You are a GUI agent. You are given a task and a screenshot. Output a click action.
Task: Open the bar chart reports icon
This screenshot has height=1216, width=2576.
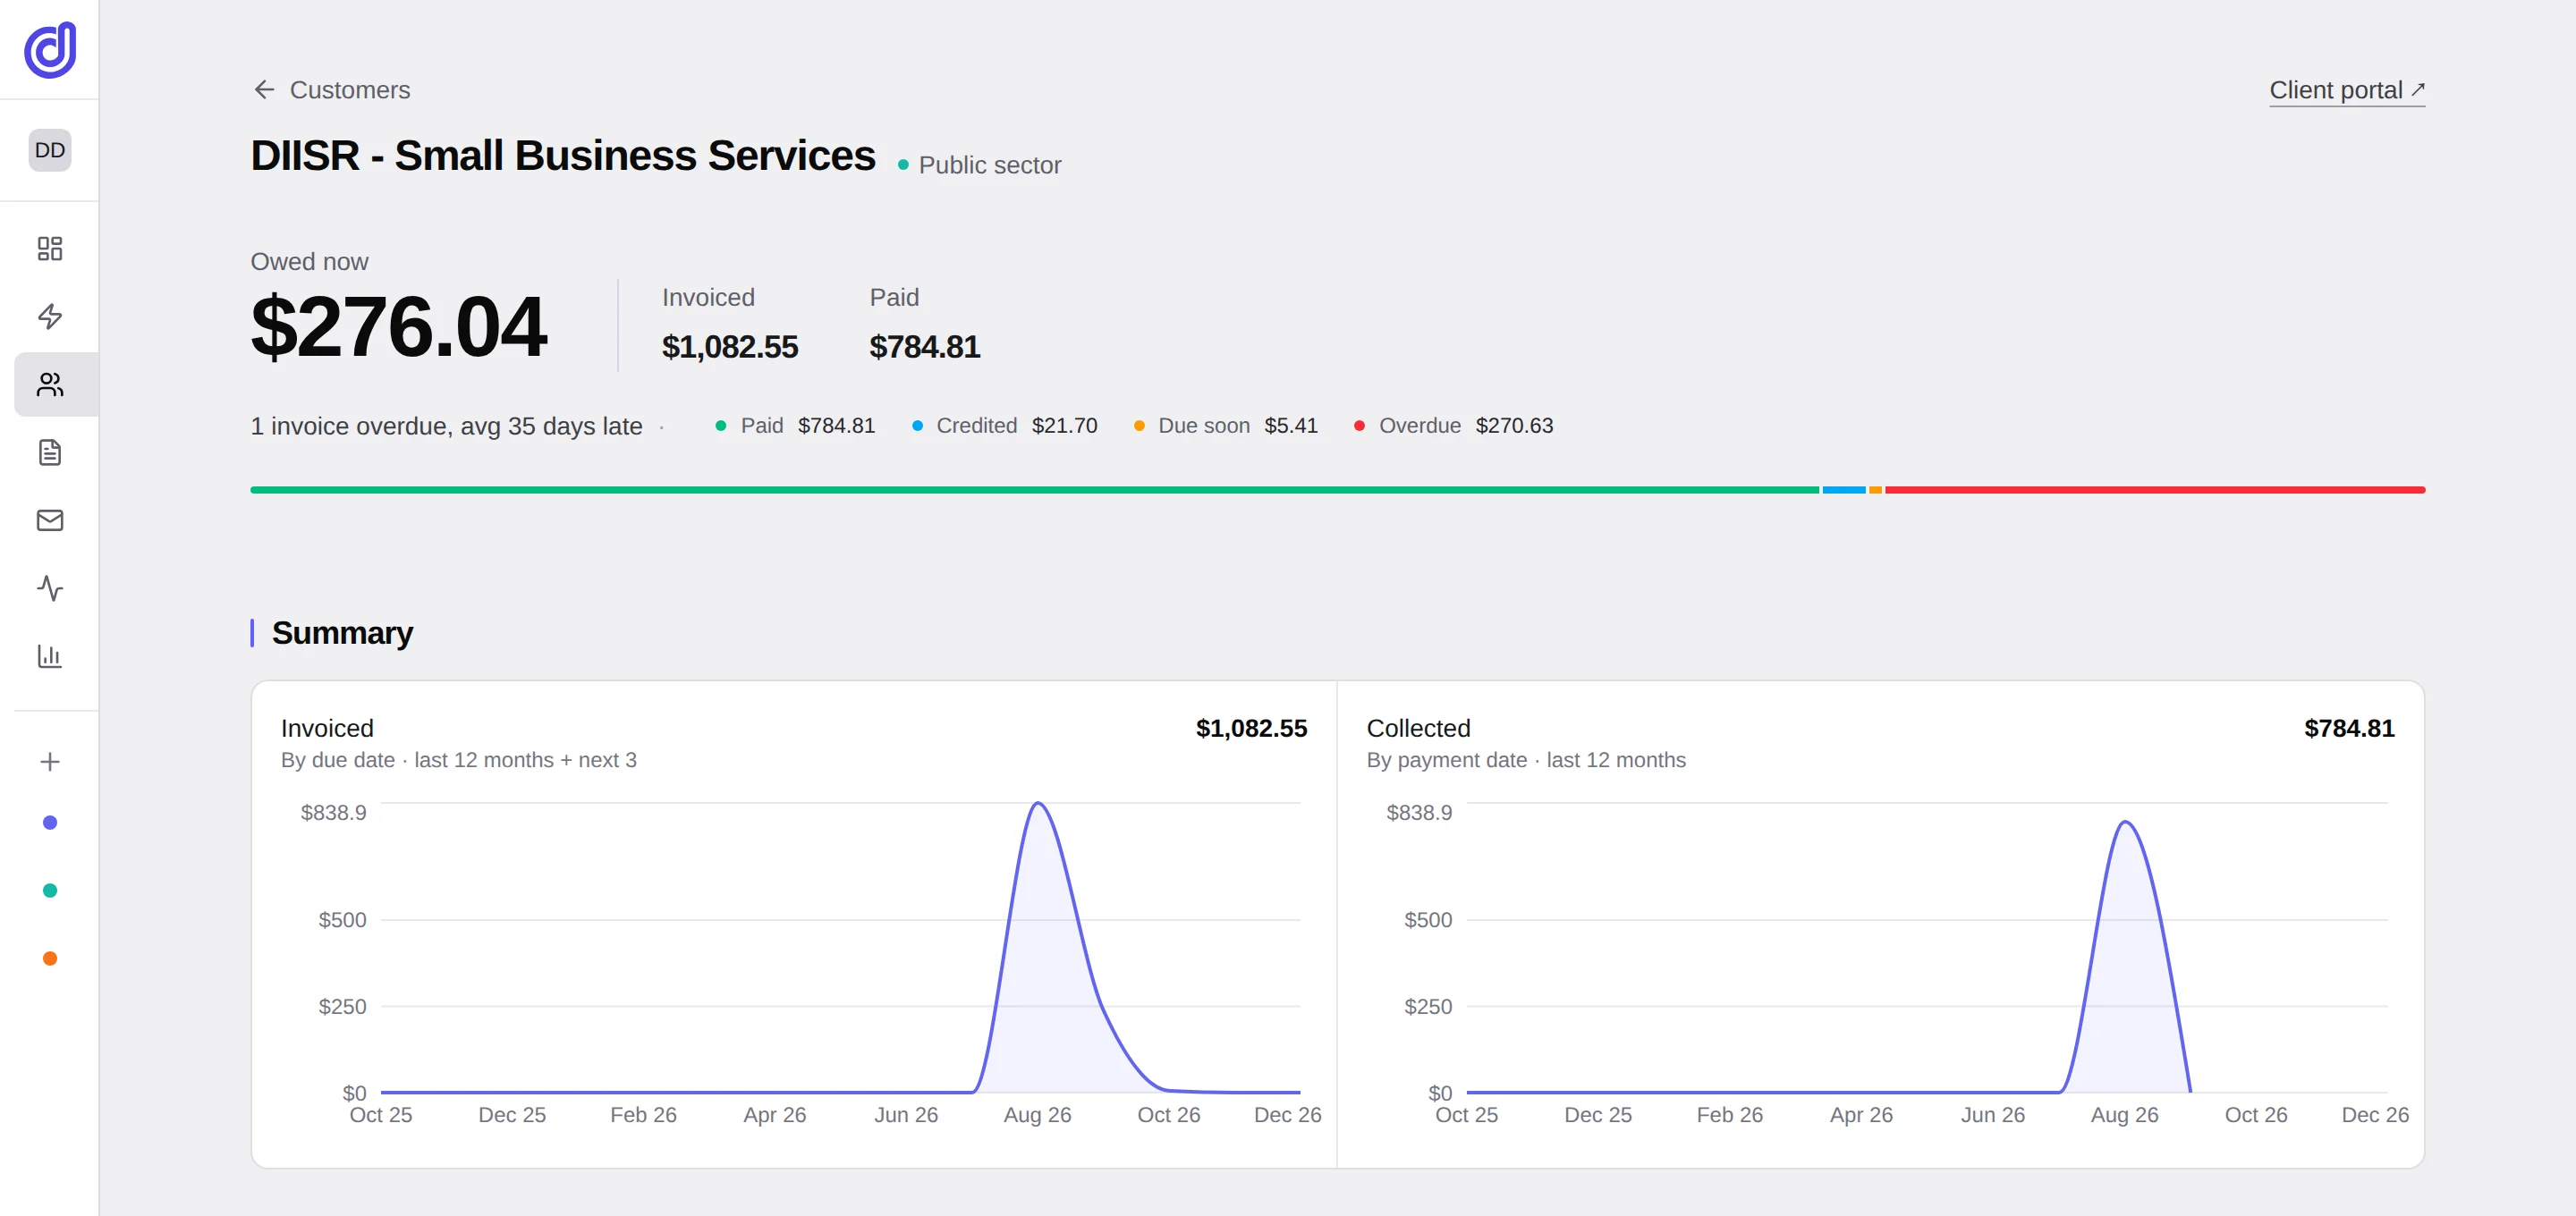(50, 656)
